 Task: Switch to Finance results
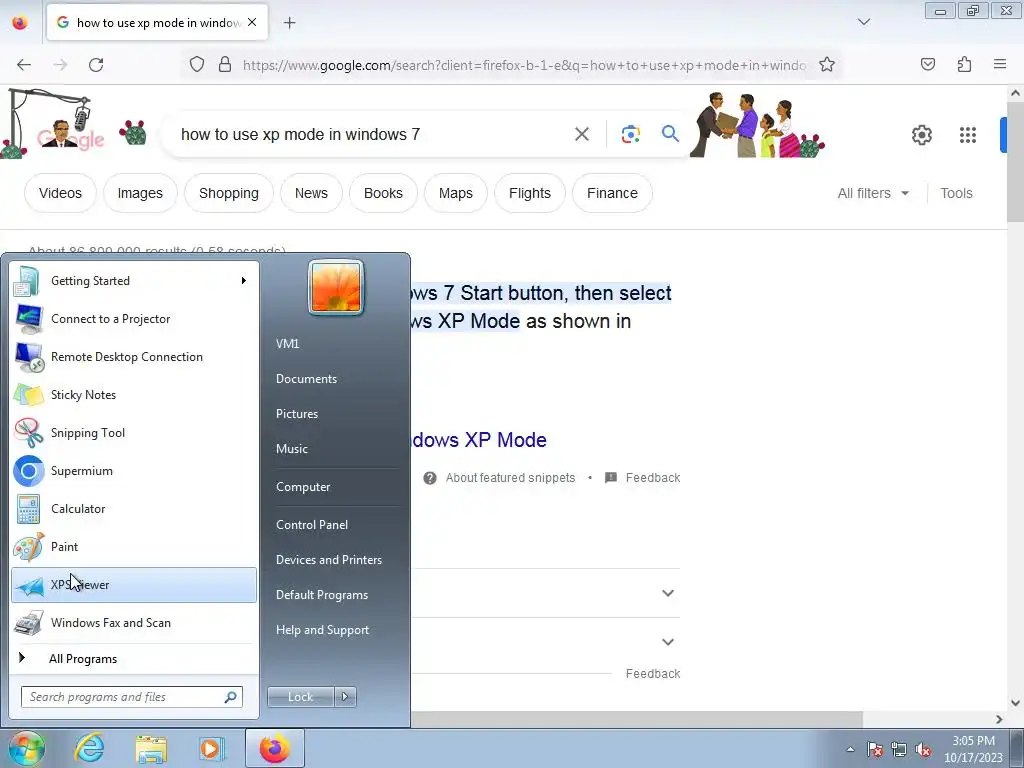612,193
